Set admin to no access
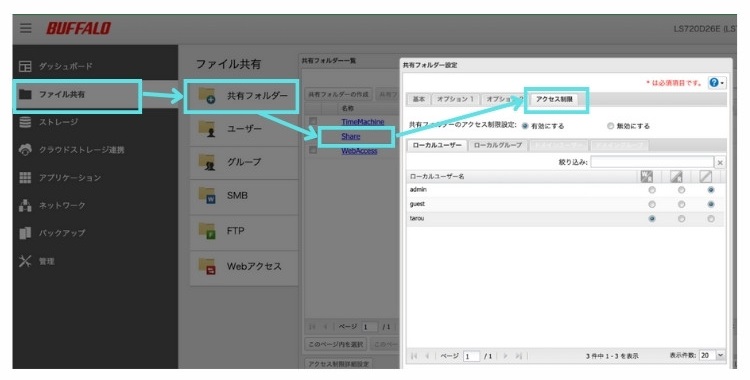 click(x=711, y=190)
